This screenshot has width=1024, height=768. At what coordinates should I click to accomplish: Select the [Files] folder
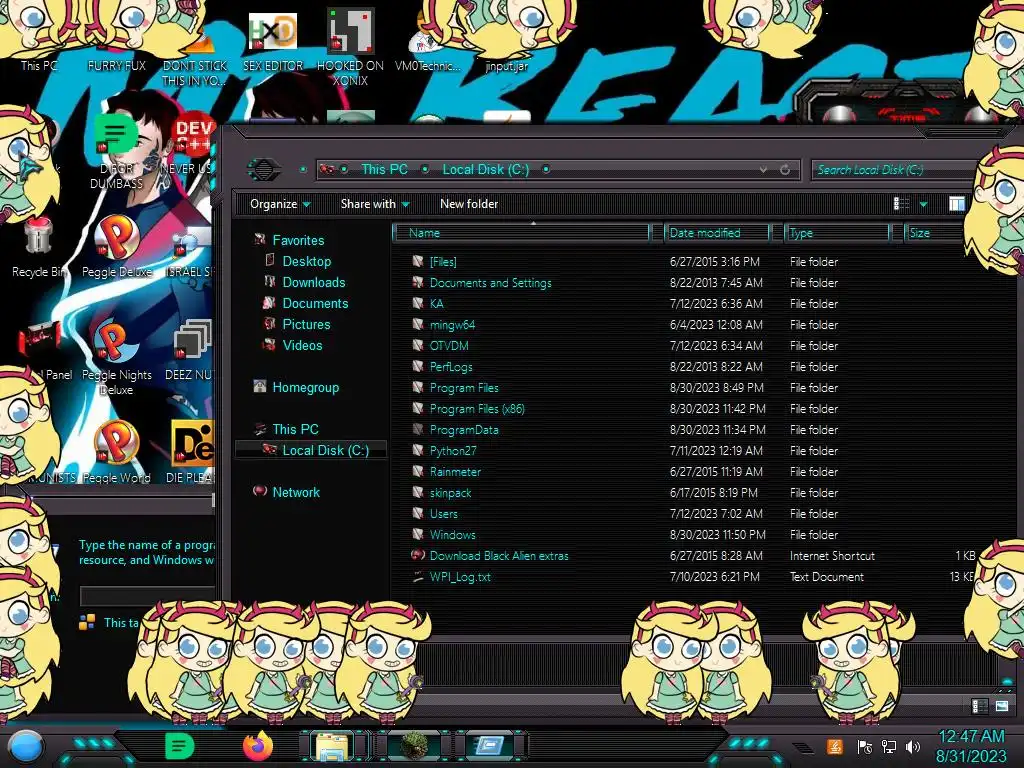pyautogui.click(x=443, y=262)
